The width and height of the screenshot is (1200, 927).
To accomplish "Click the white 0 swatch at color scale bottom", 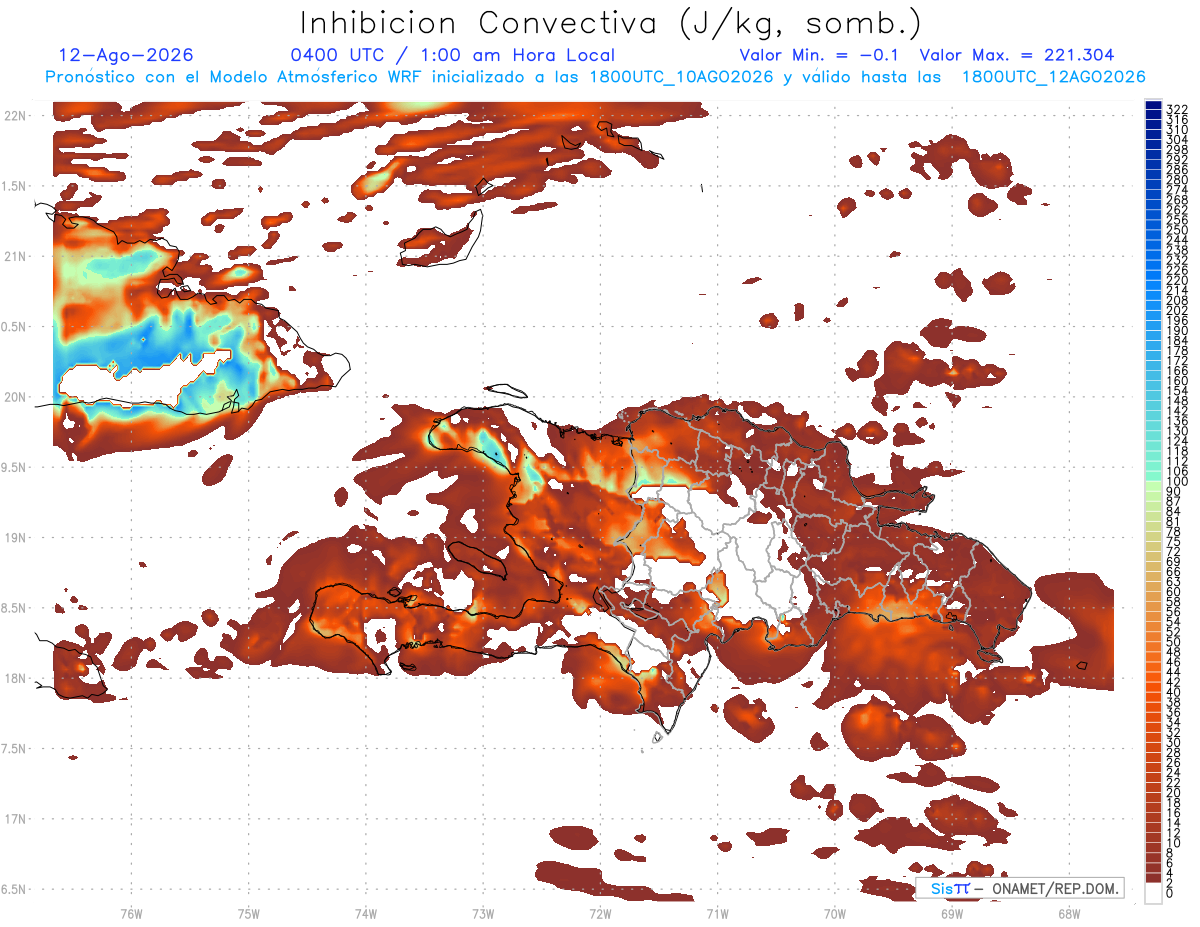I will (x=1154, y=893).
